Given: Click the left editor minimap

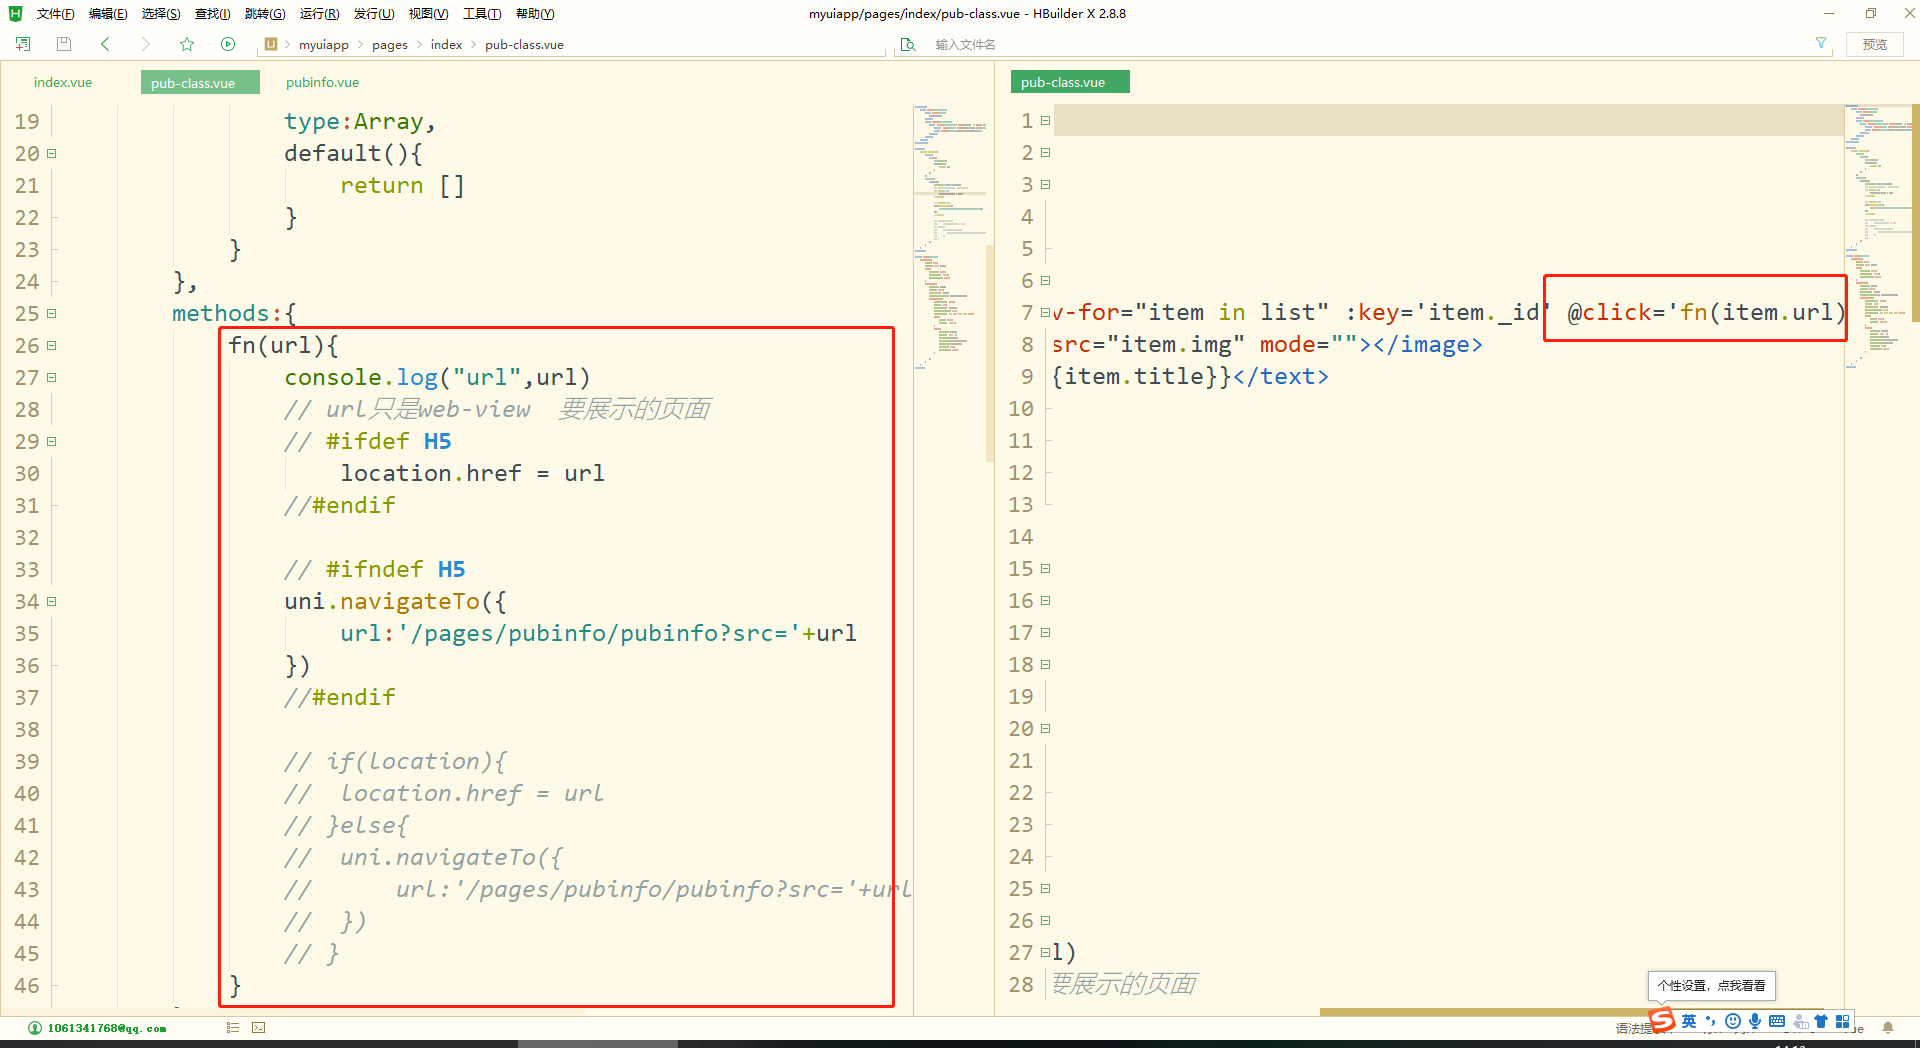Looking at the screenshot, I should point(950,240).
